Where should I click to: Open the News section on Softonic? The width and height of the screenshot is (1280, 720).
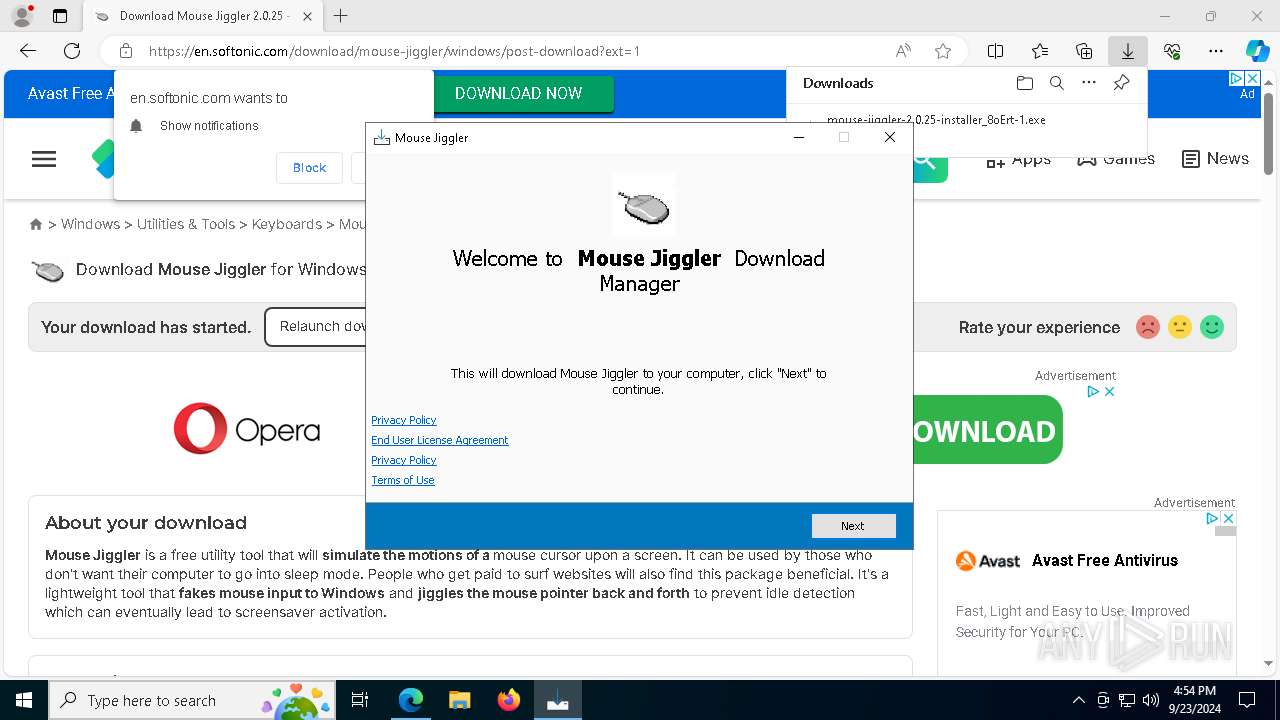(1215, 159)
